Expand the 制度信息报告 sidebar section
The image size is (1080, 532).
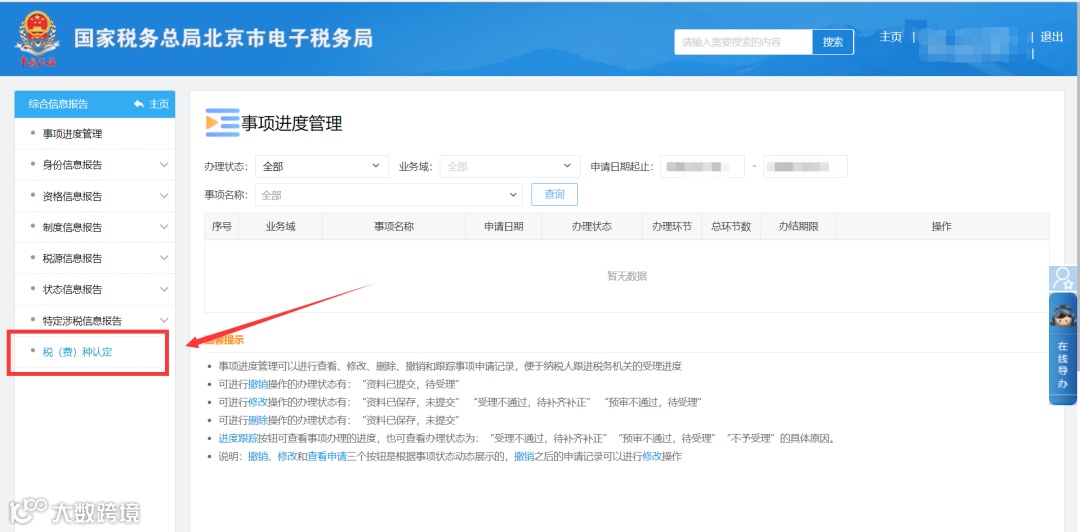click(95, 227)
